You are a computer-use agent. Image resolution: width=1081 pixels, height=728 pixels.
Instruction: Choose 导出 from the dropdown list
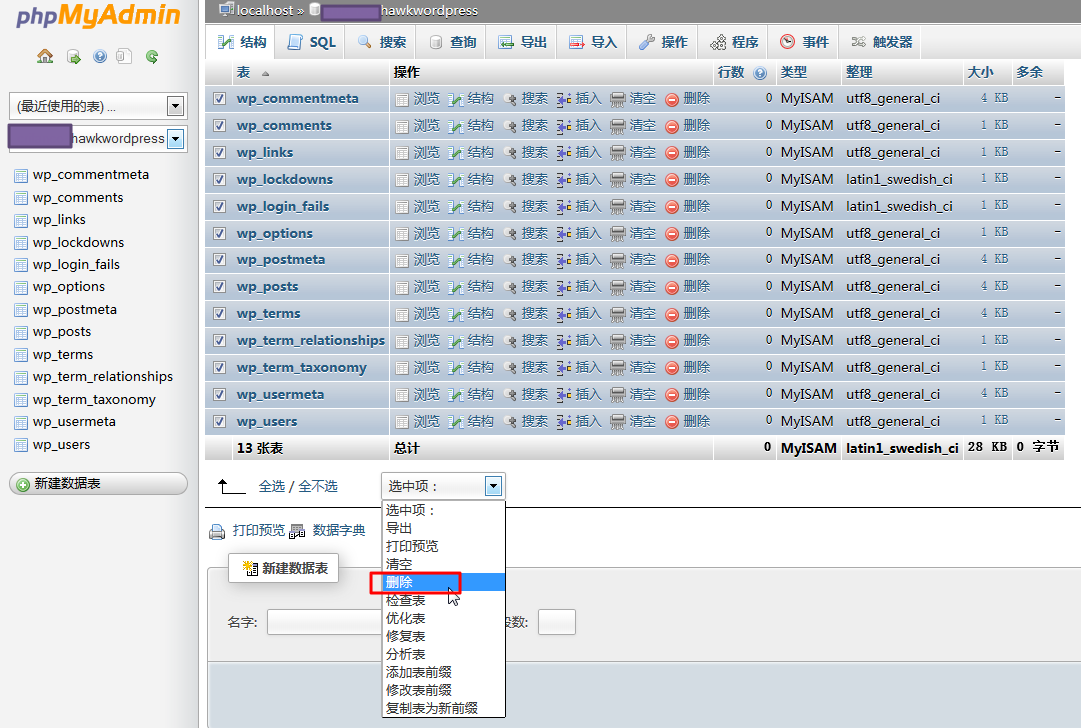(444, 529)
